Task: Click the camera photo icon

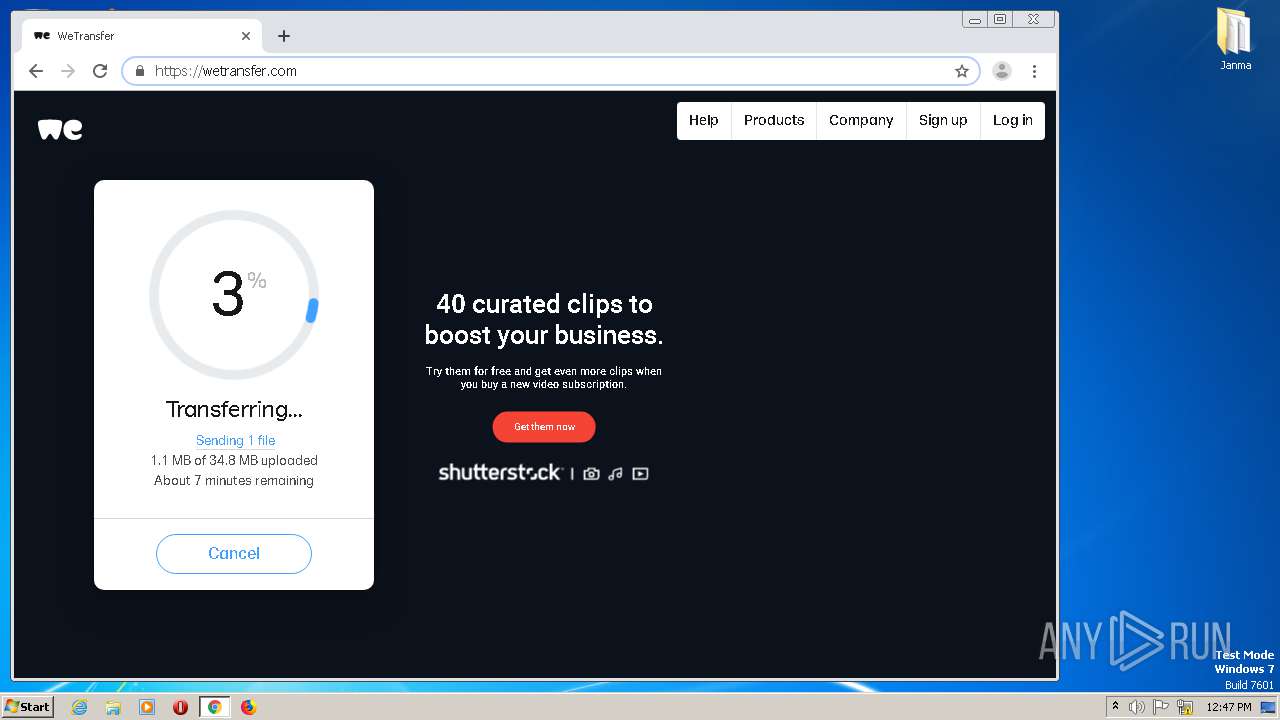Action: click(591, 474)
